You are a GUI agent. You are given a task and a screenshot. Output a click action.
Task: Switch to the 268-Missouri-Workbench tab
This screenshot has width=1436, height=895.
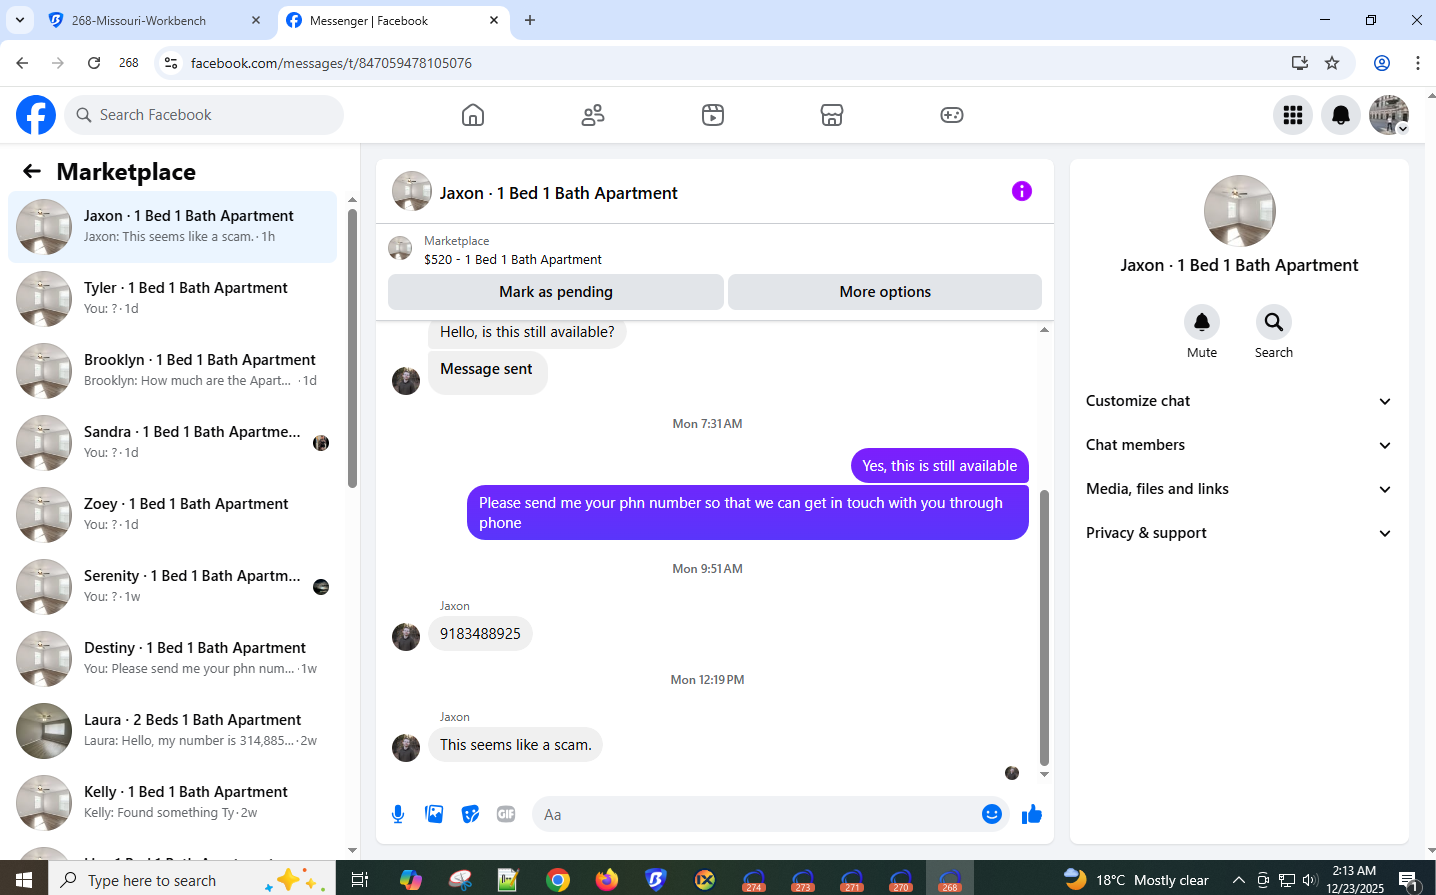155,20
